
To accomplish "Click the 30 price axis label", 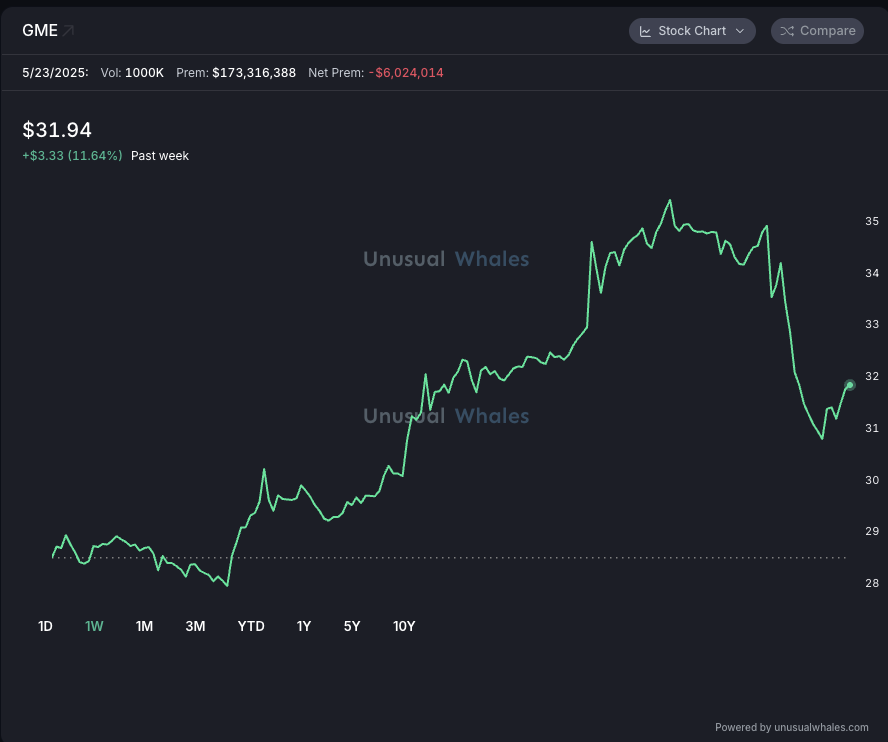I will pos(872,480).
